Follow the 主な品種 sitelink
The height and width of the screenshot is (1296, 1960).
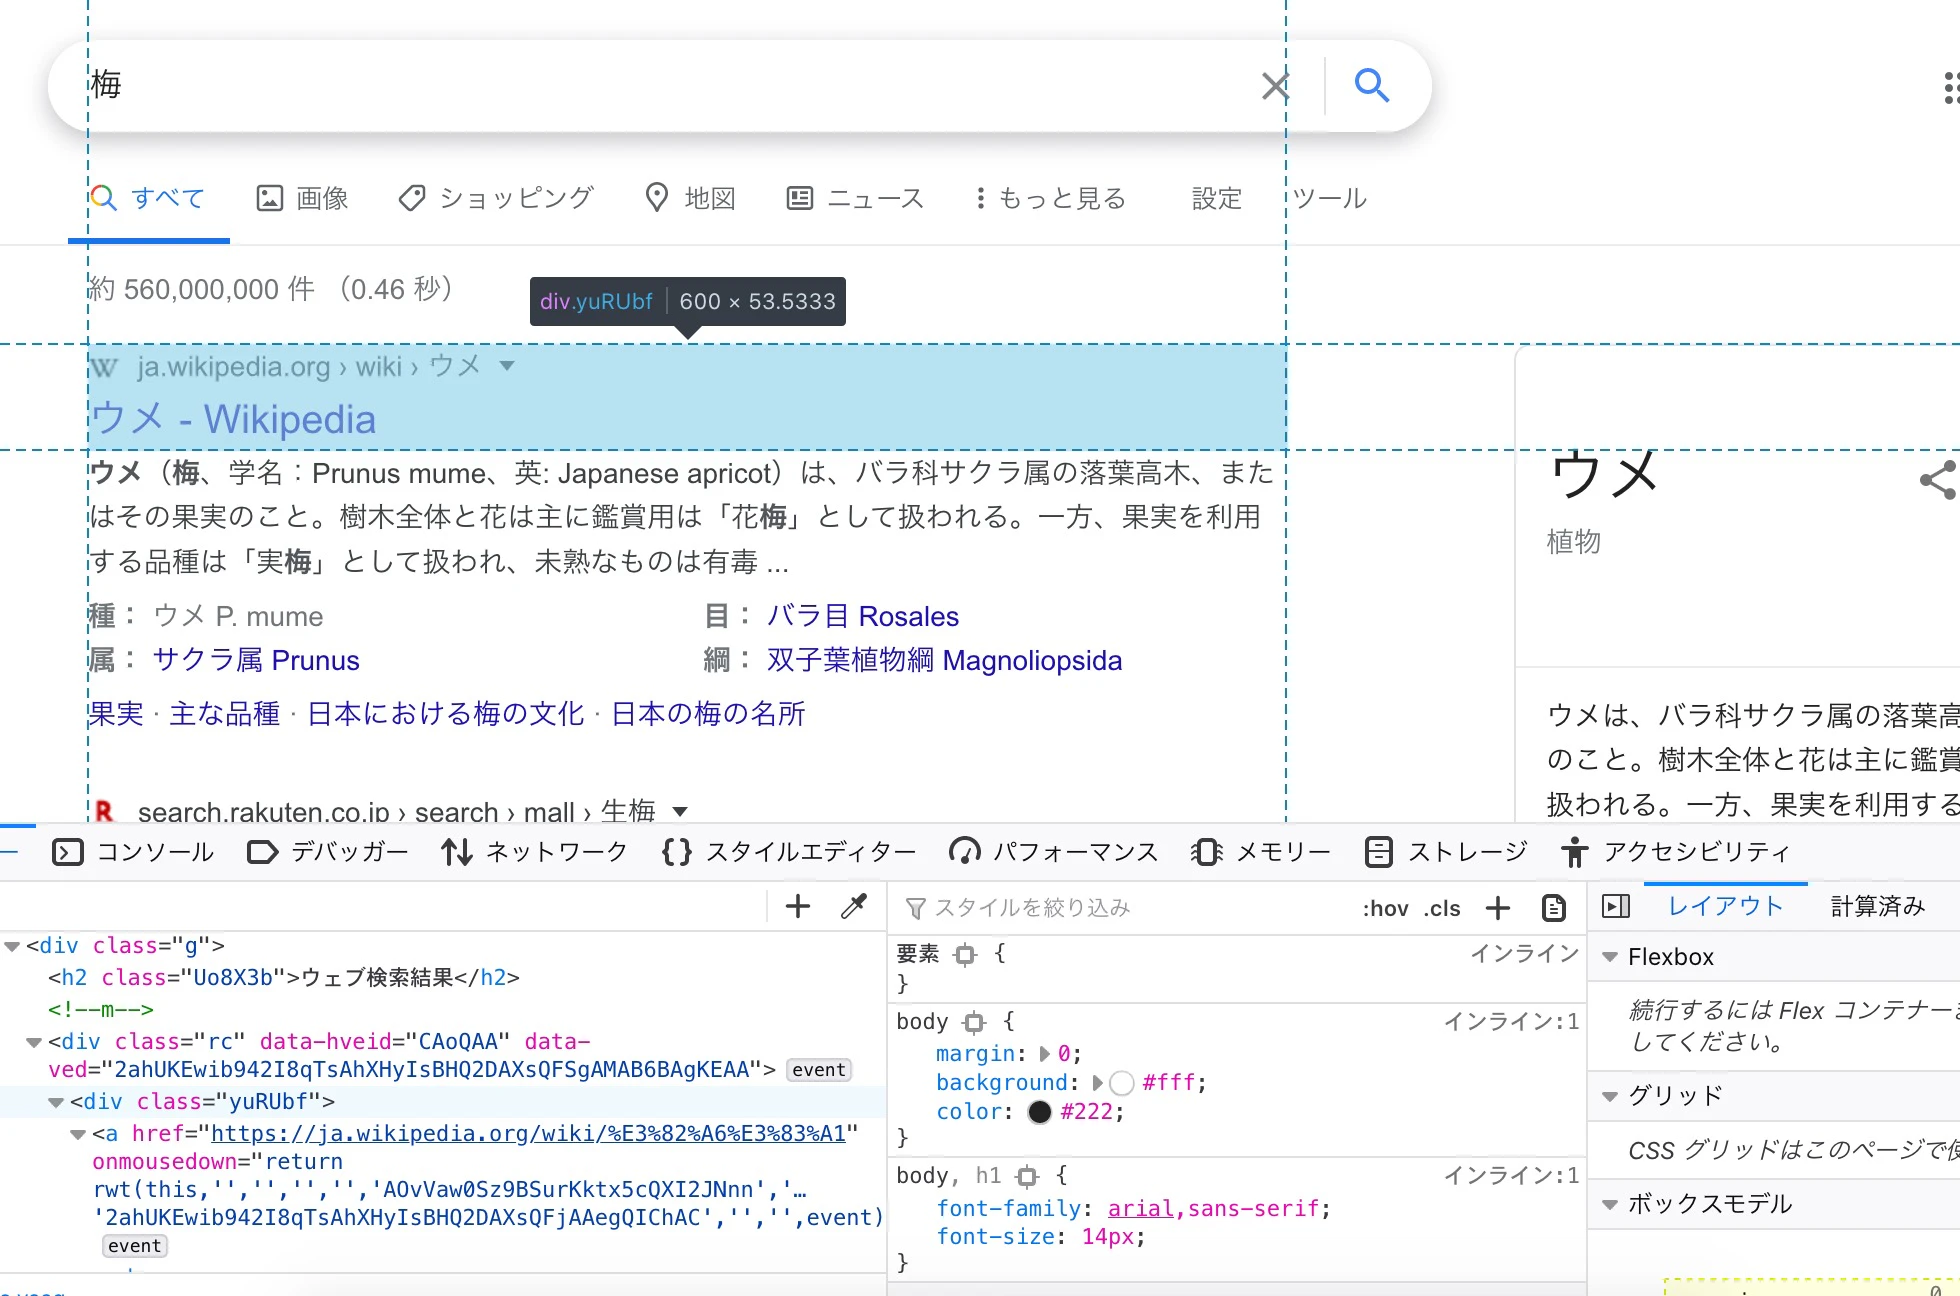(x=225, y=714)
